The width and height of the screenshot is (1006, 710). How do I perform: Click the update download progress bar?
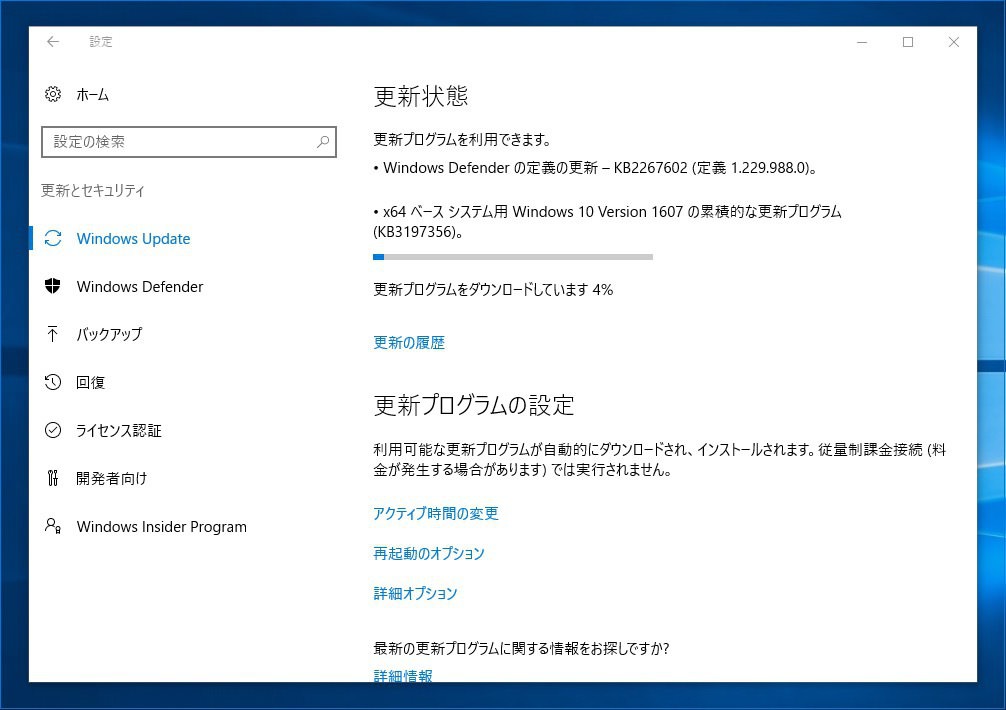[x=513, y=257]
